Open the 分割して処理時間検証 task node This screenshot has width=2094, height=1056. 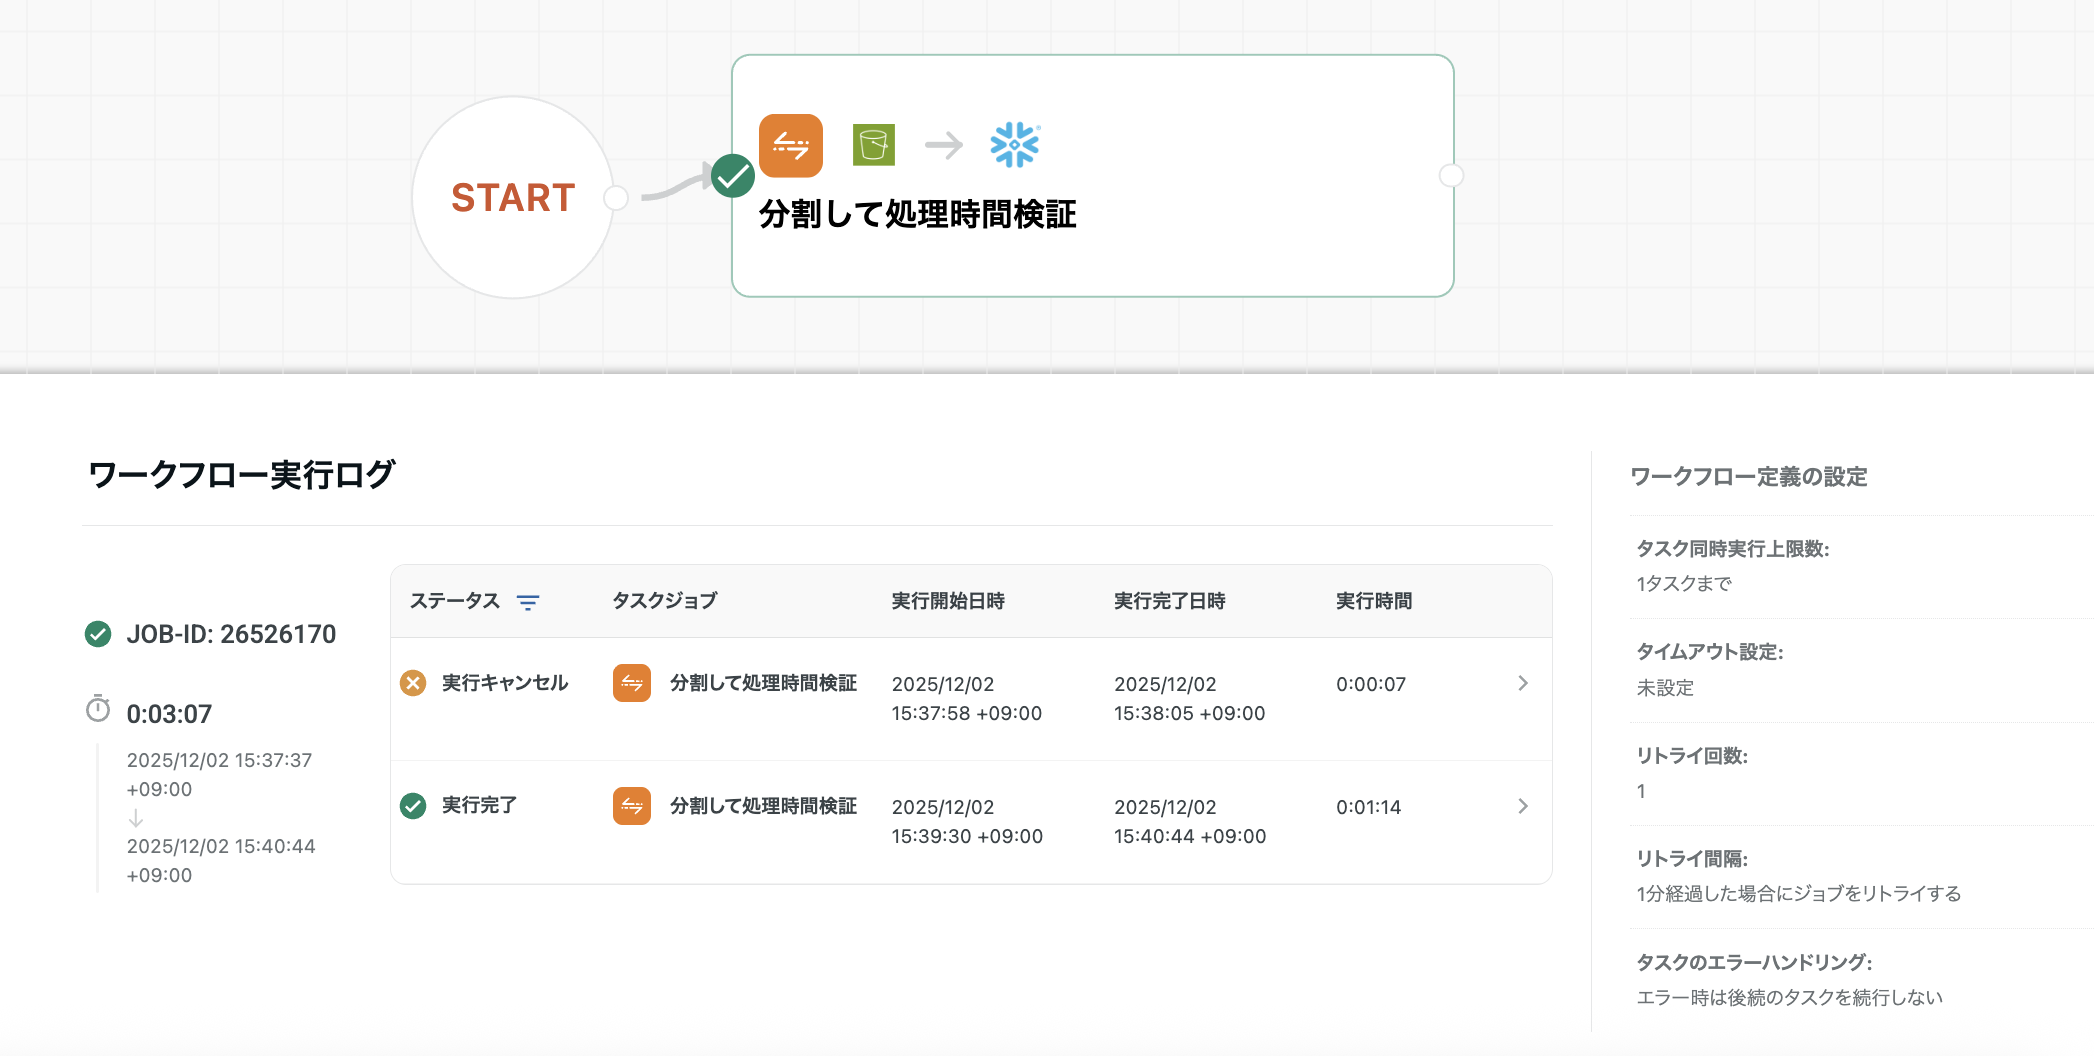1092,215
